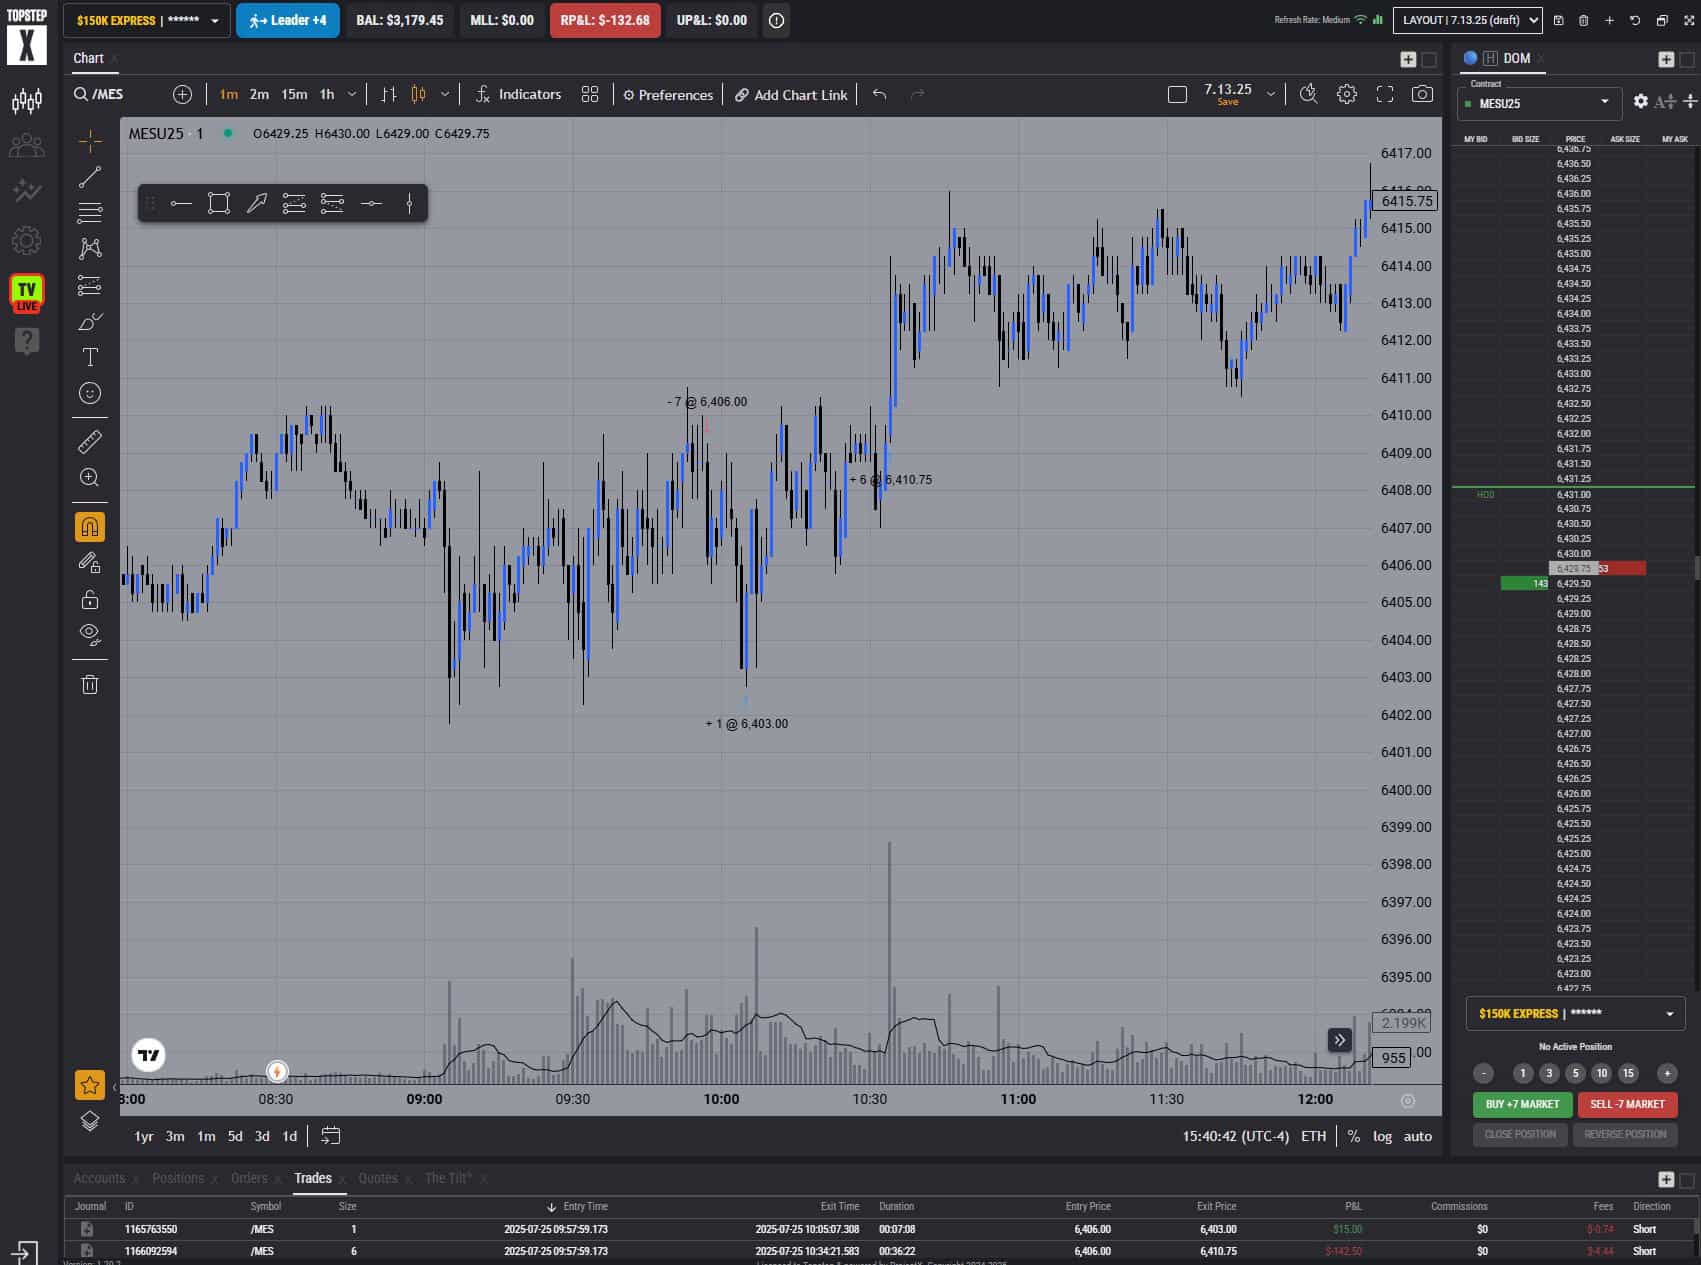This screenshot has height=1265, width=1701.
Task: Switch to 1h timeframe
Action: [x=327, y=94]
